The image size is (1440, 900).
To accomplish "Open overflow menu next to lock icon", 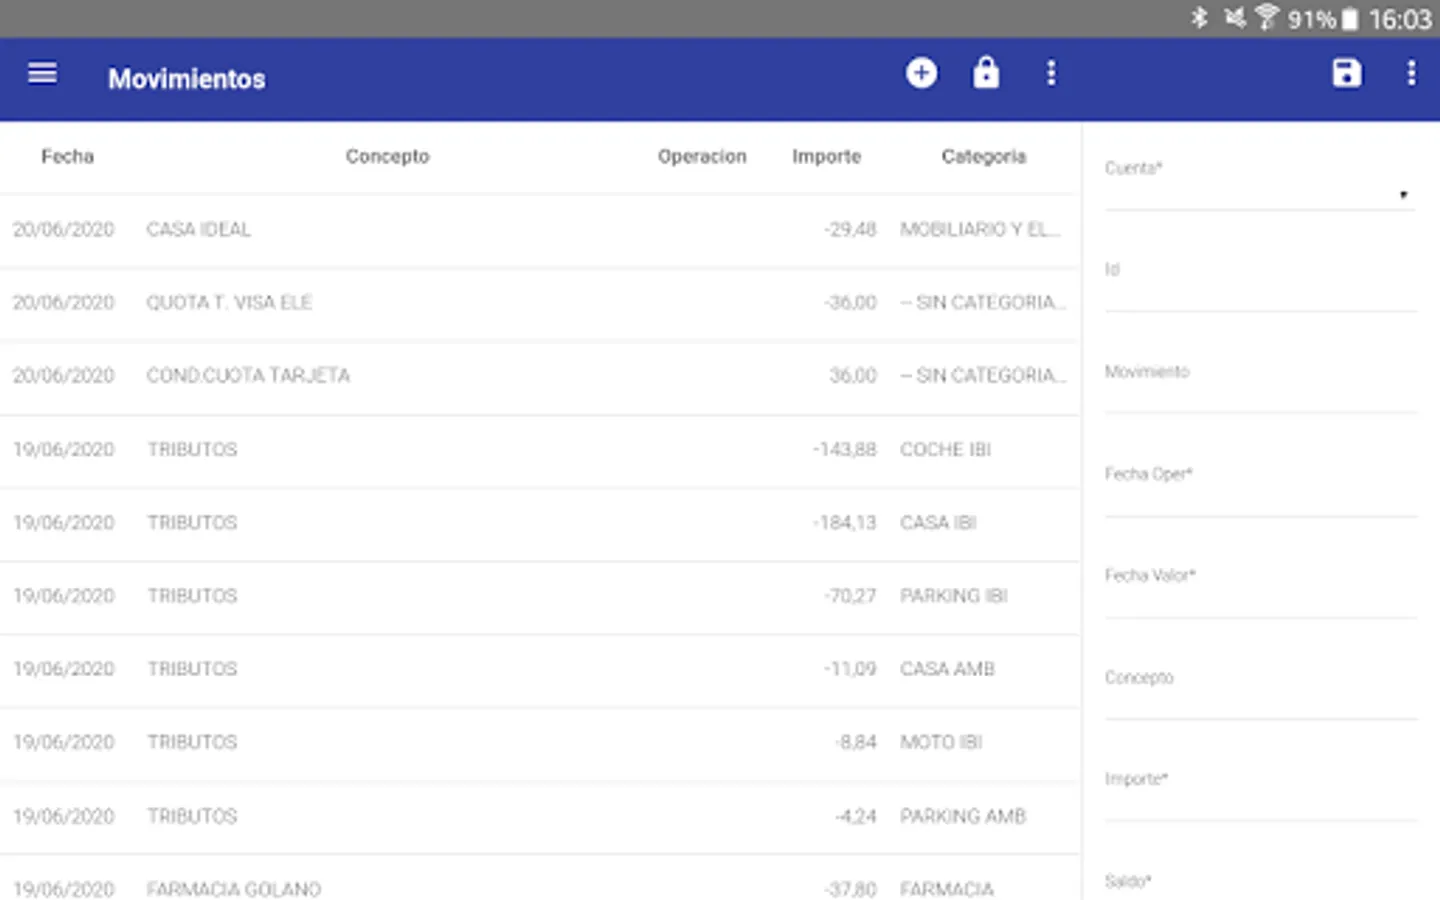I will point(1050,73).
